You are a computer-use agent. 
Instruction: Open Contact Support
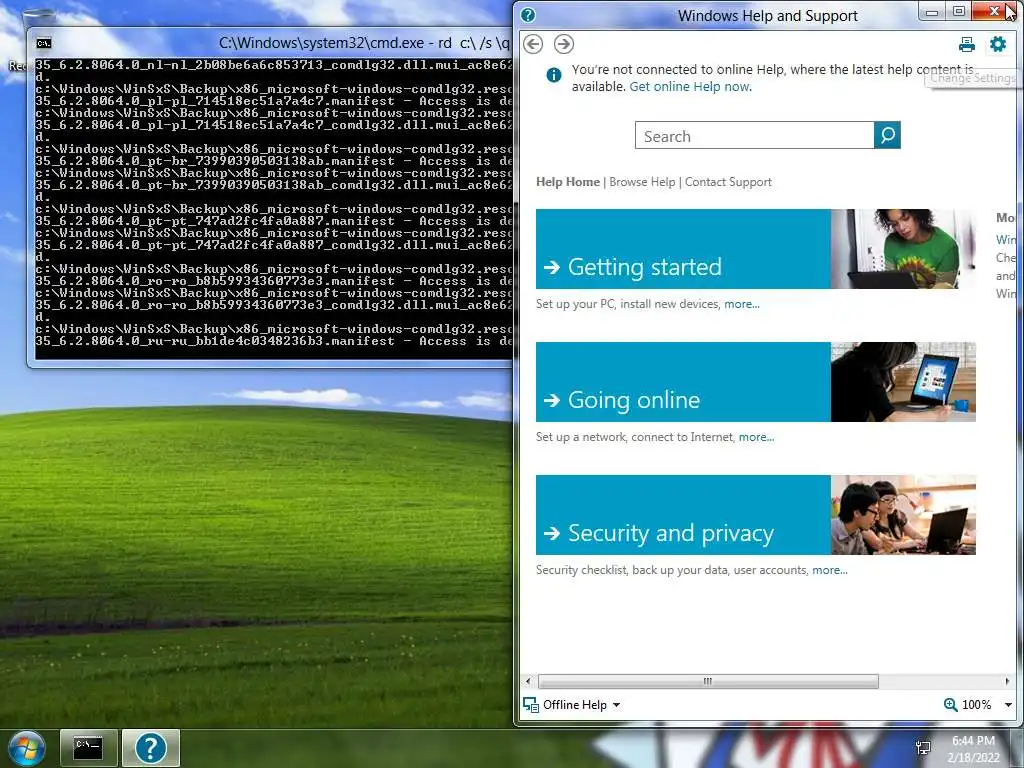[728, 182]
